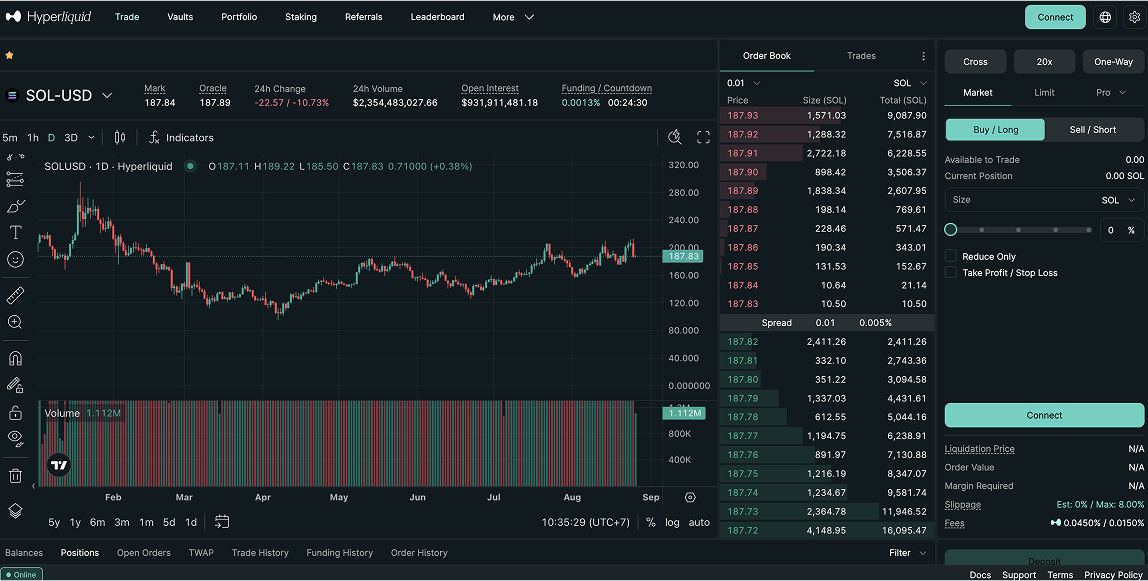Click the Cross margin button

pos(975,61)
